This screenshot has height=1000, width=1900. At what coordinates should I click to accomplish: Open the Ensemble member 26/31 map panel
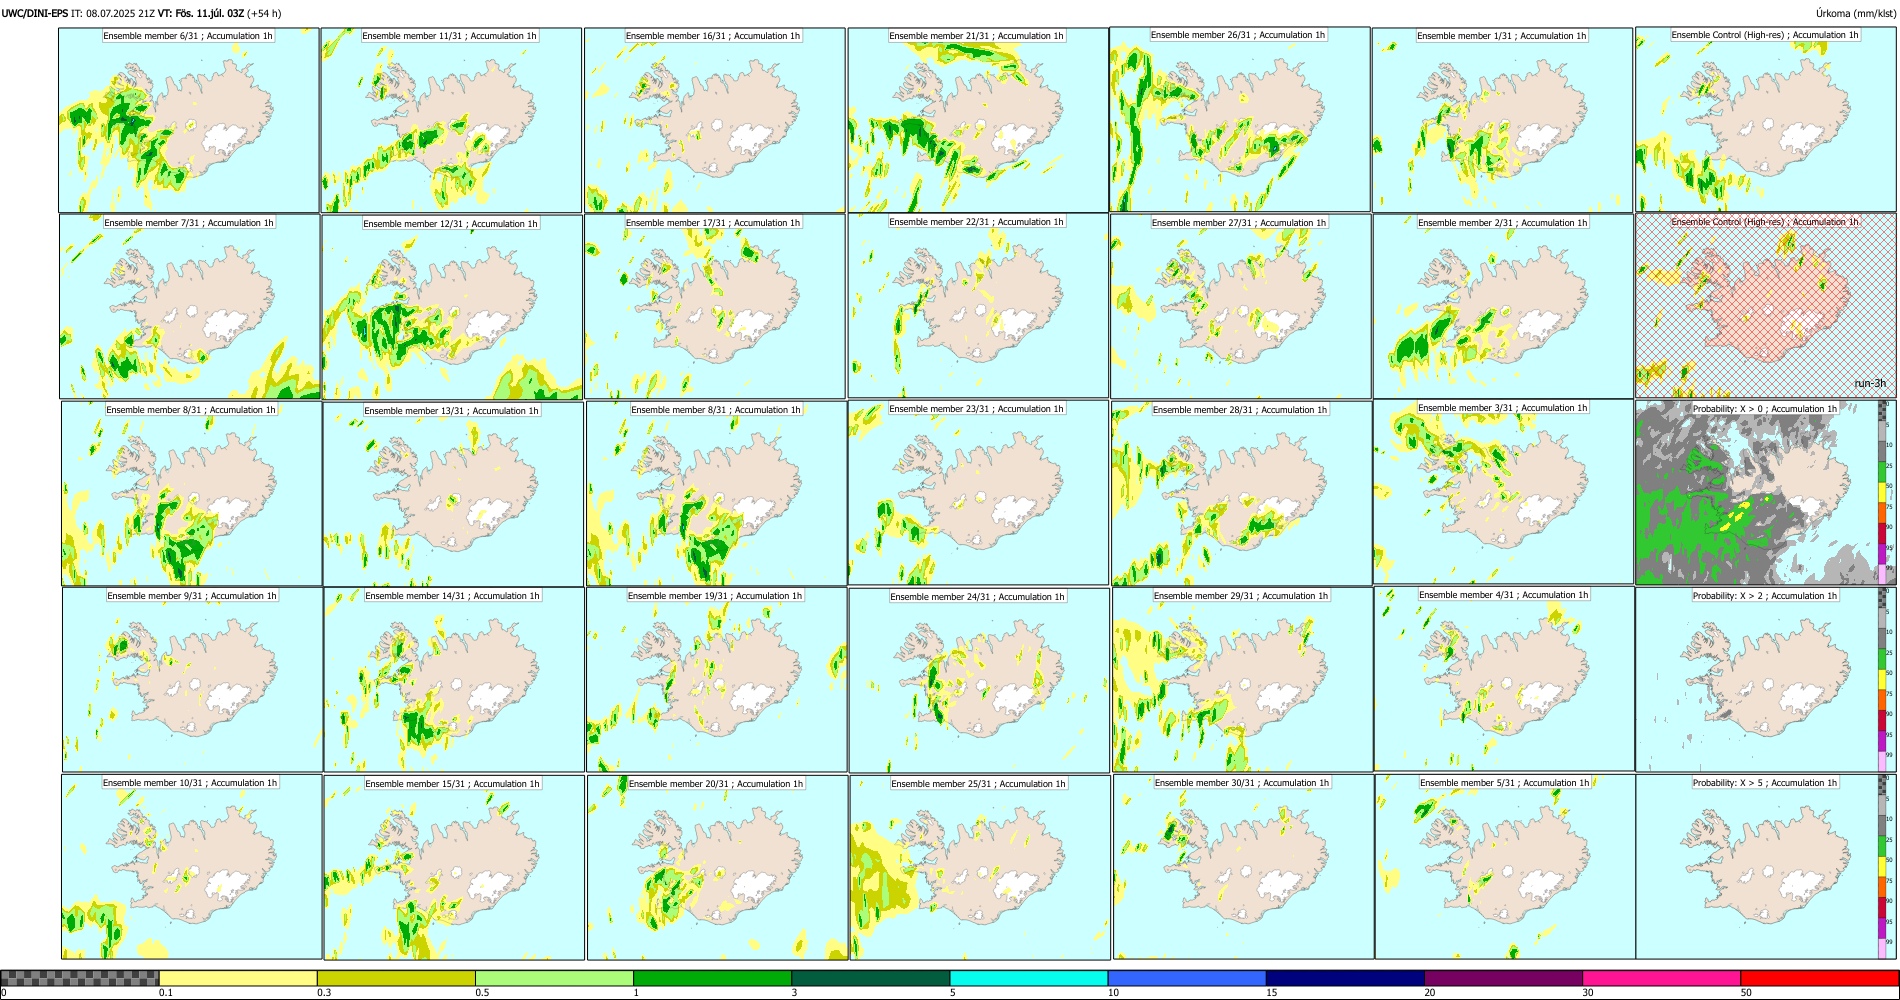click(x=1240, y=119)
